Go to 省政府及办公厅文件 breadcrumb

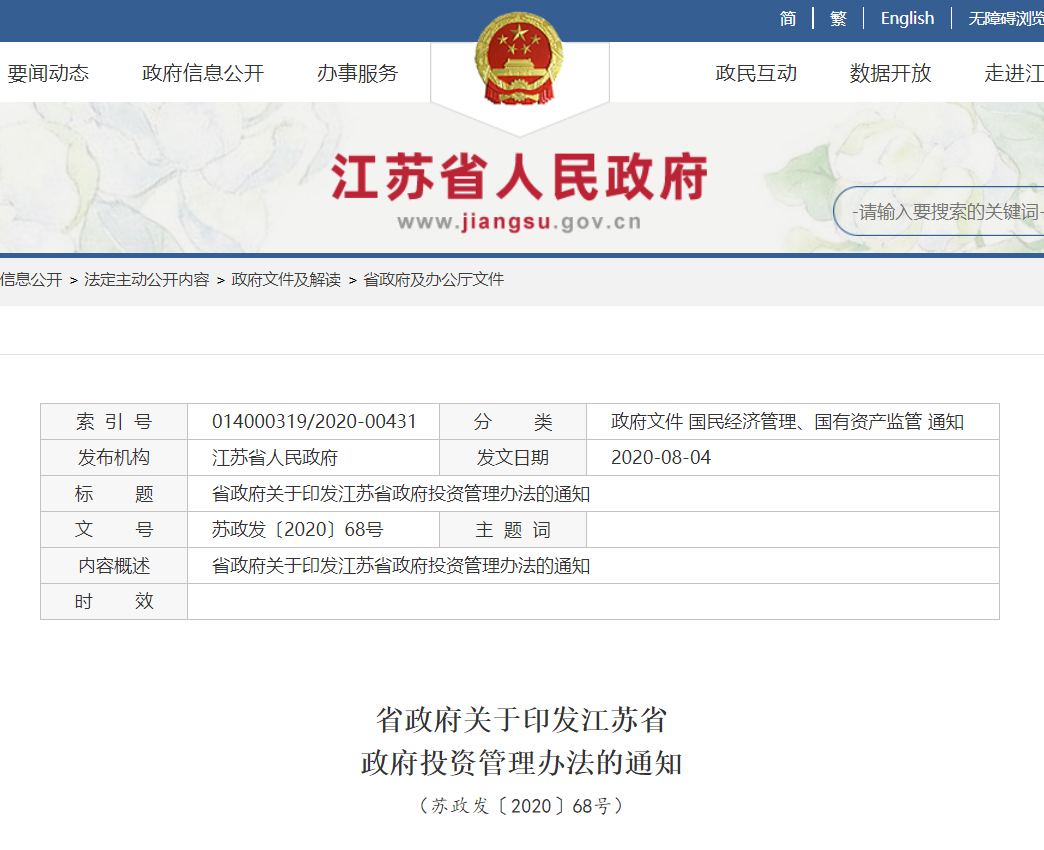pyautogui.click(x=433, y=280)
